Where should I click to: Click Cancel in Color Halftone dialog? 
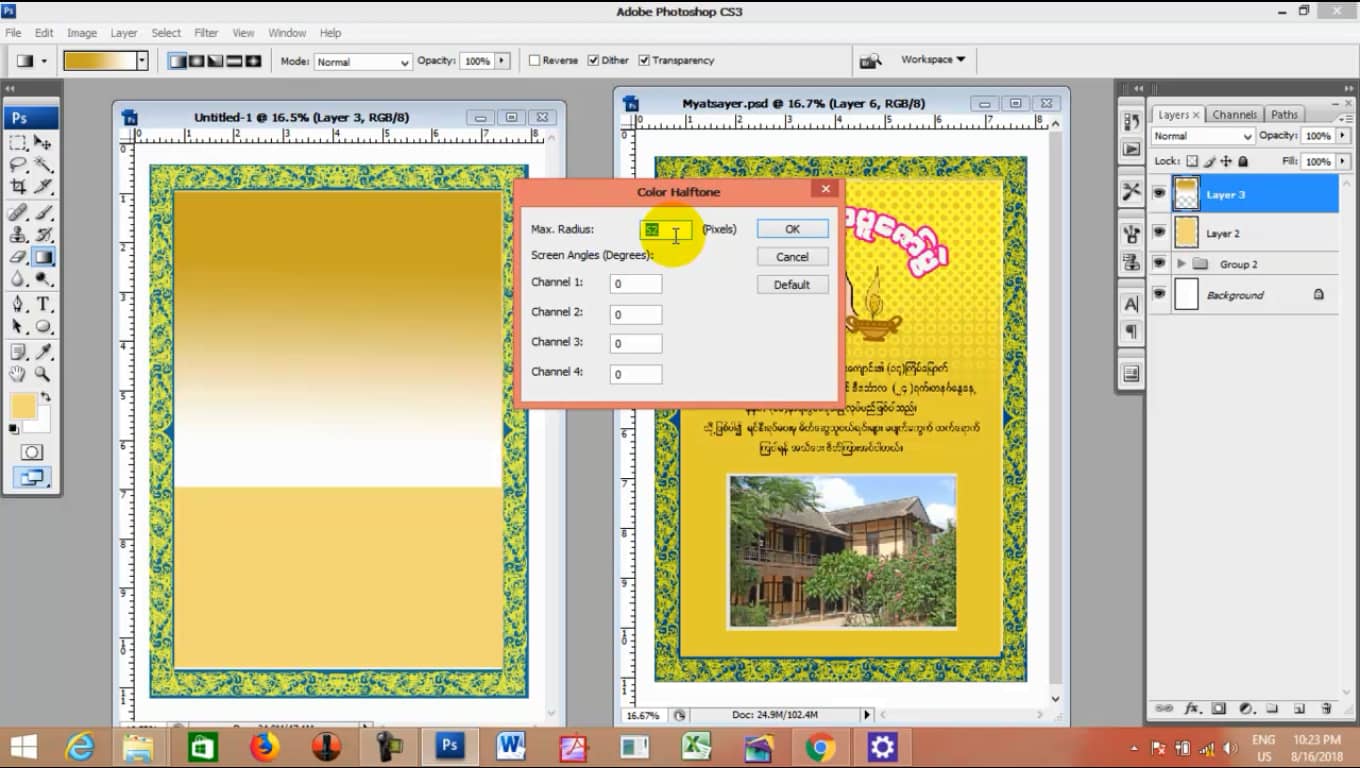click(x=792, y=257)
